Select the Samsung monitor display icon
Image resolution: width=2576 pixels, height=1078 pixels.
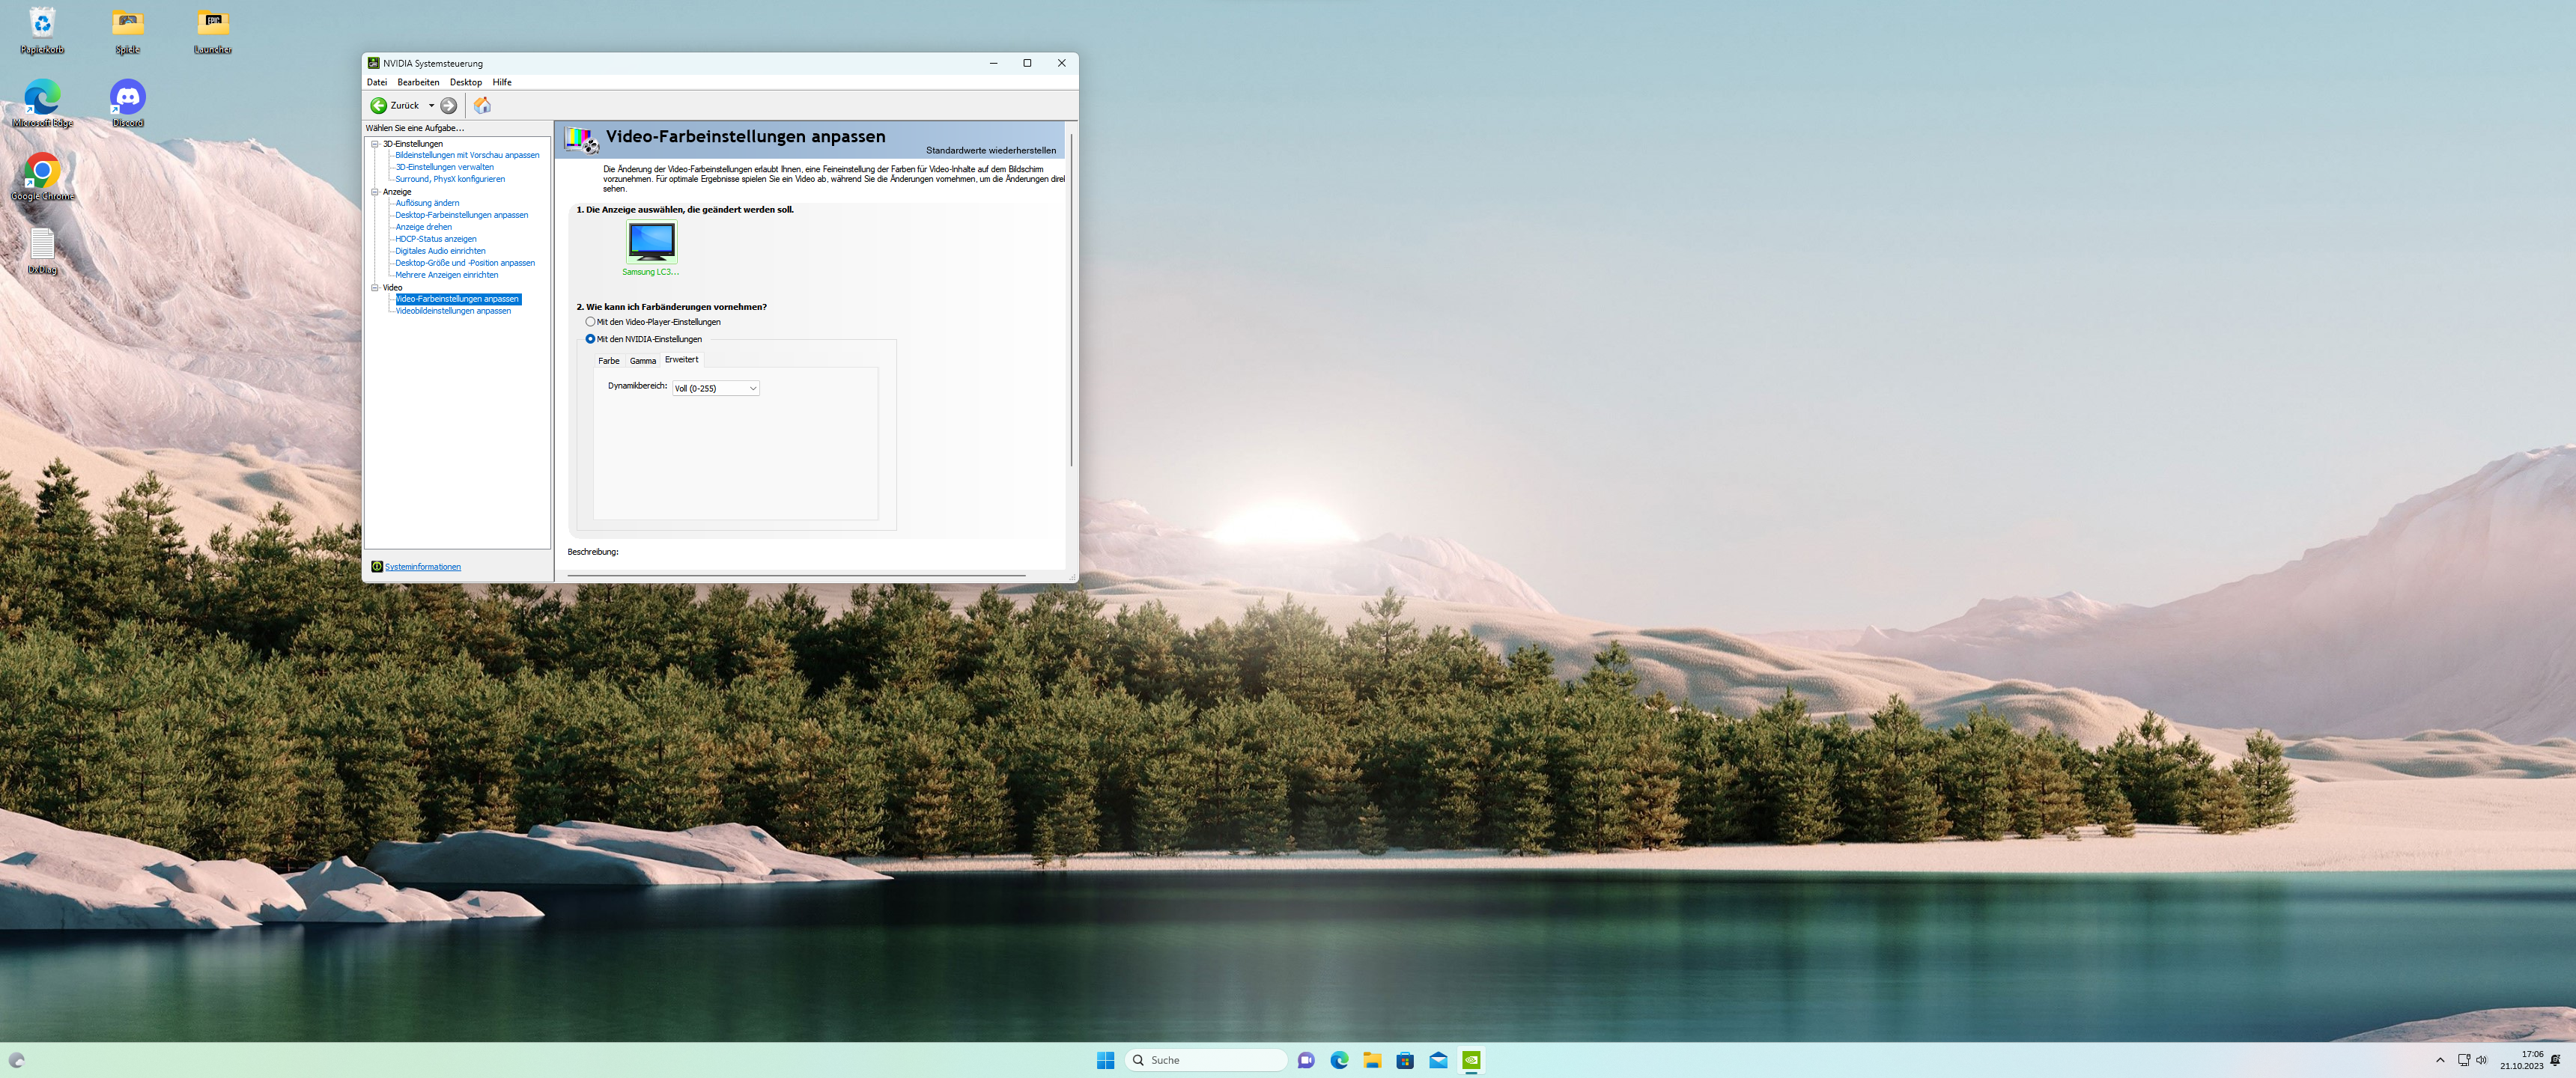coord(651,241)
